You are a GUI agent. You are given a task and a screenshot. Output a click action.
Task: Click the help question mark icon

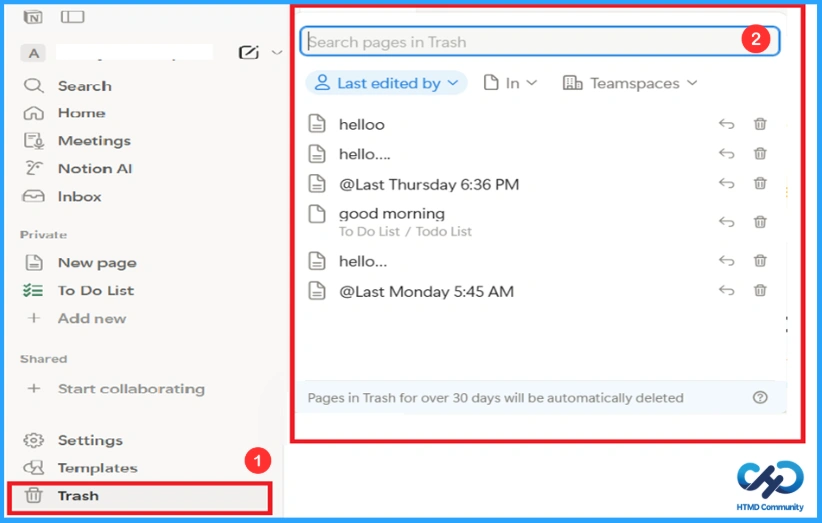point(760,398)
